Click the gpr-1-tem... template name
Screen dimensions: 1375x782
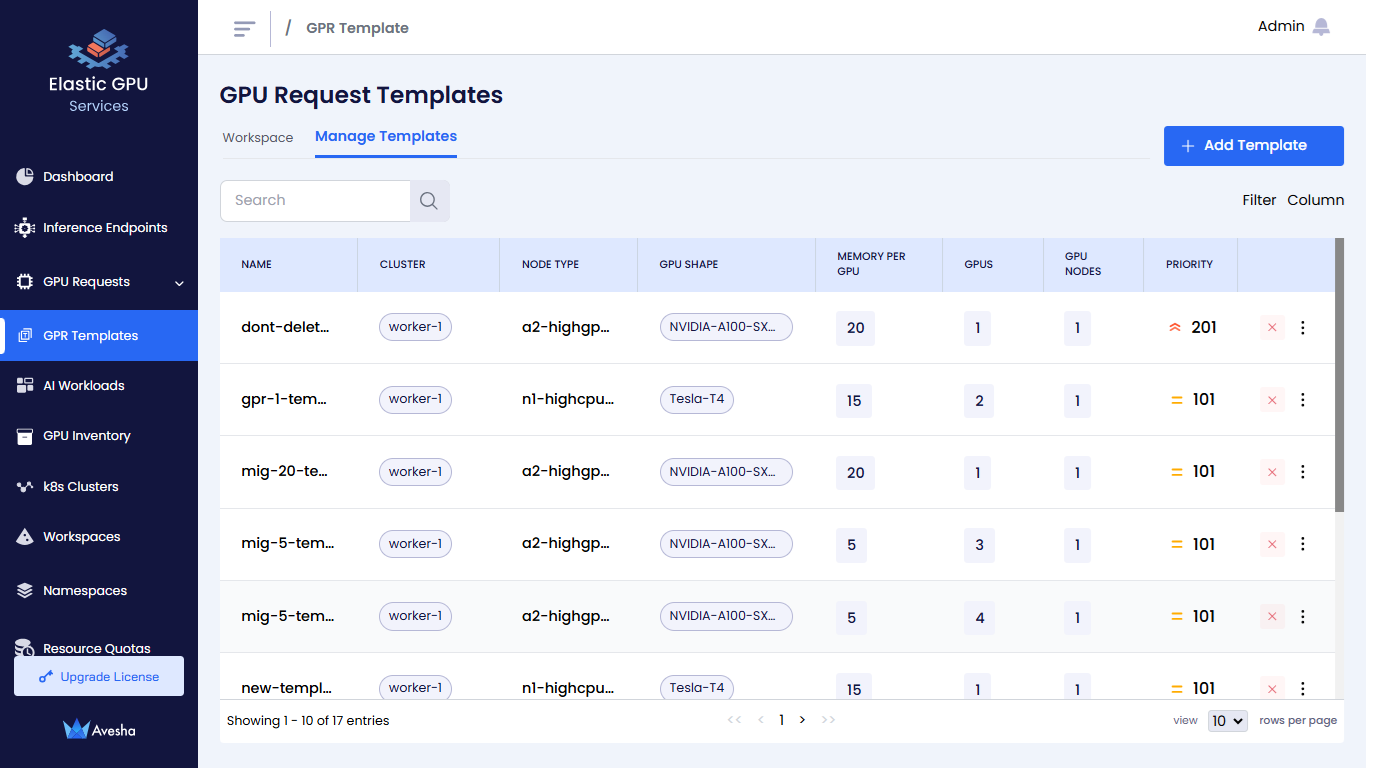(284, 400)
